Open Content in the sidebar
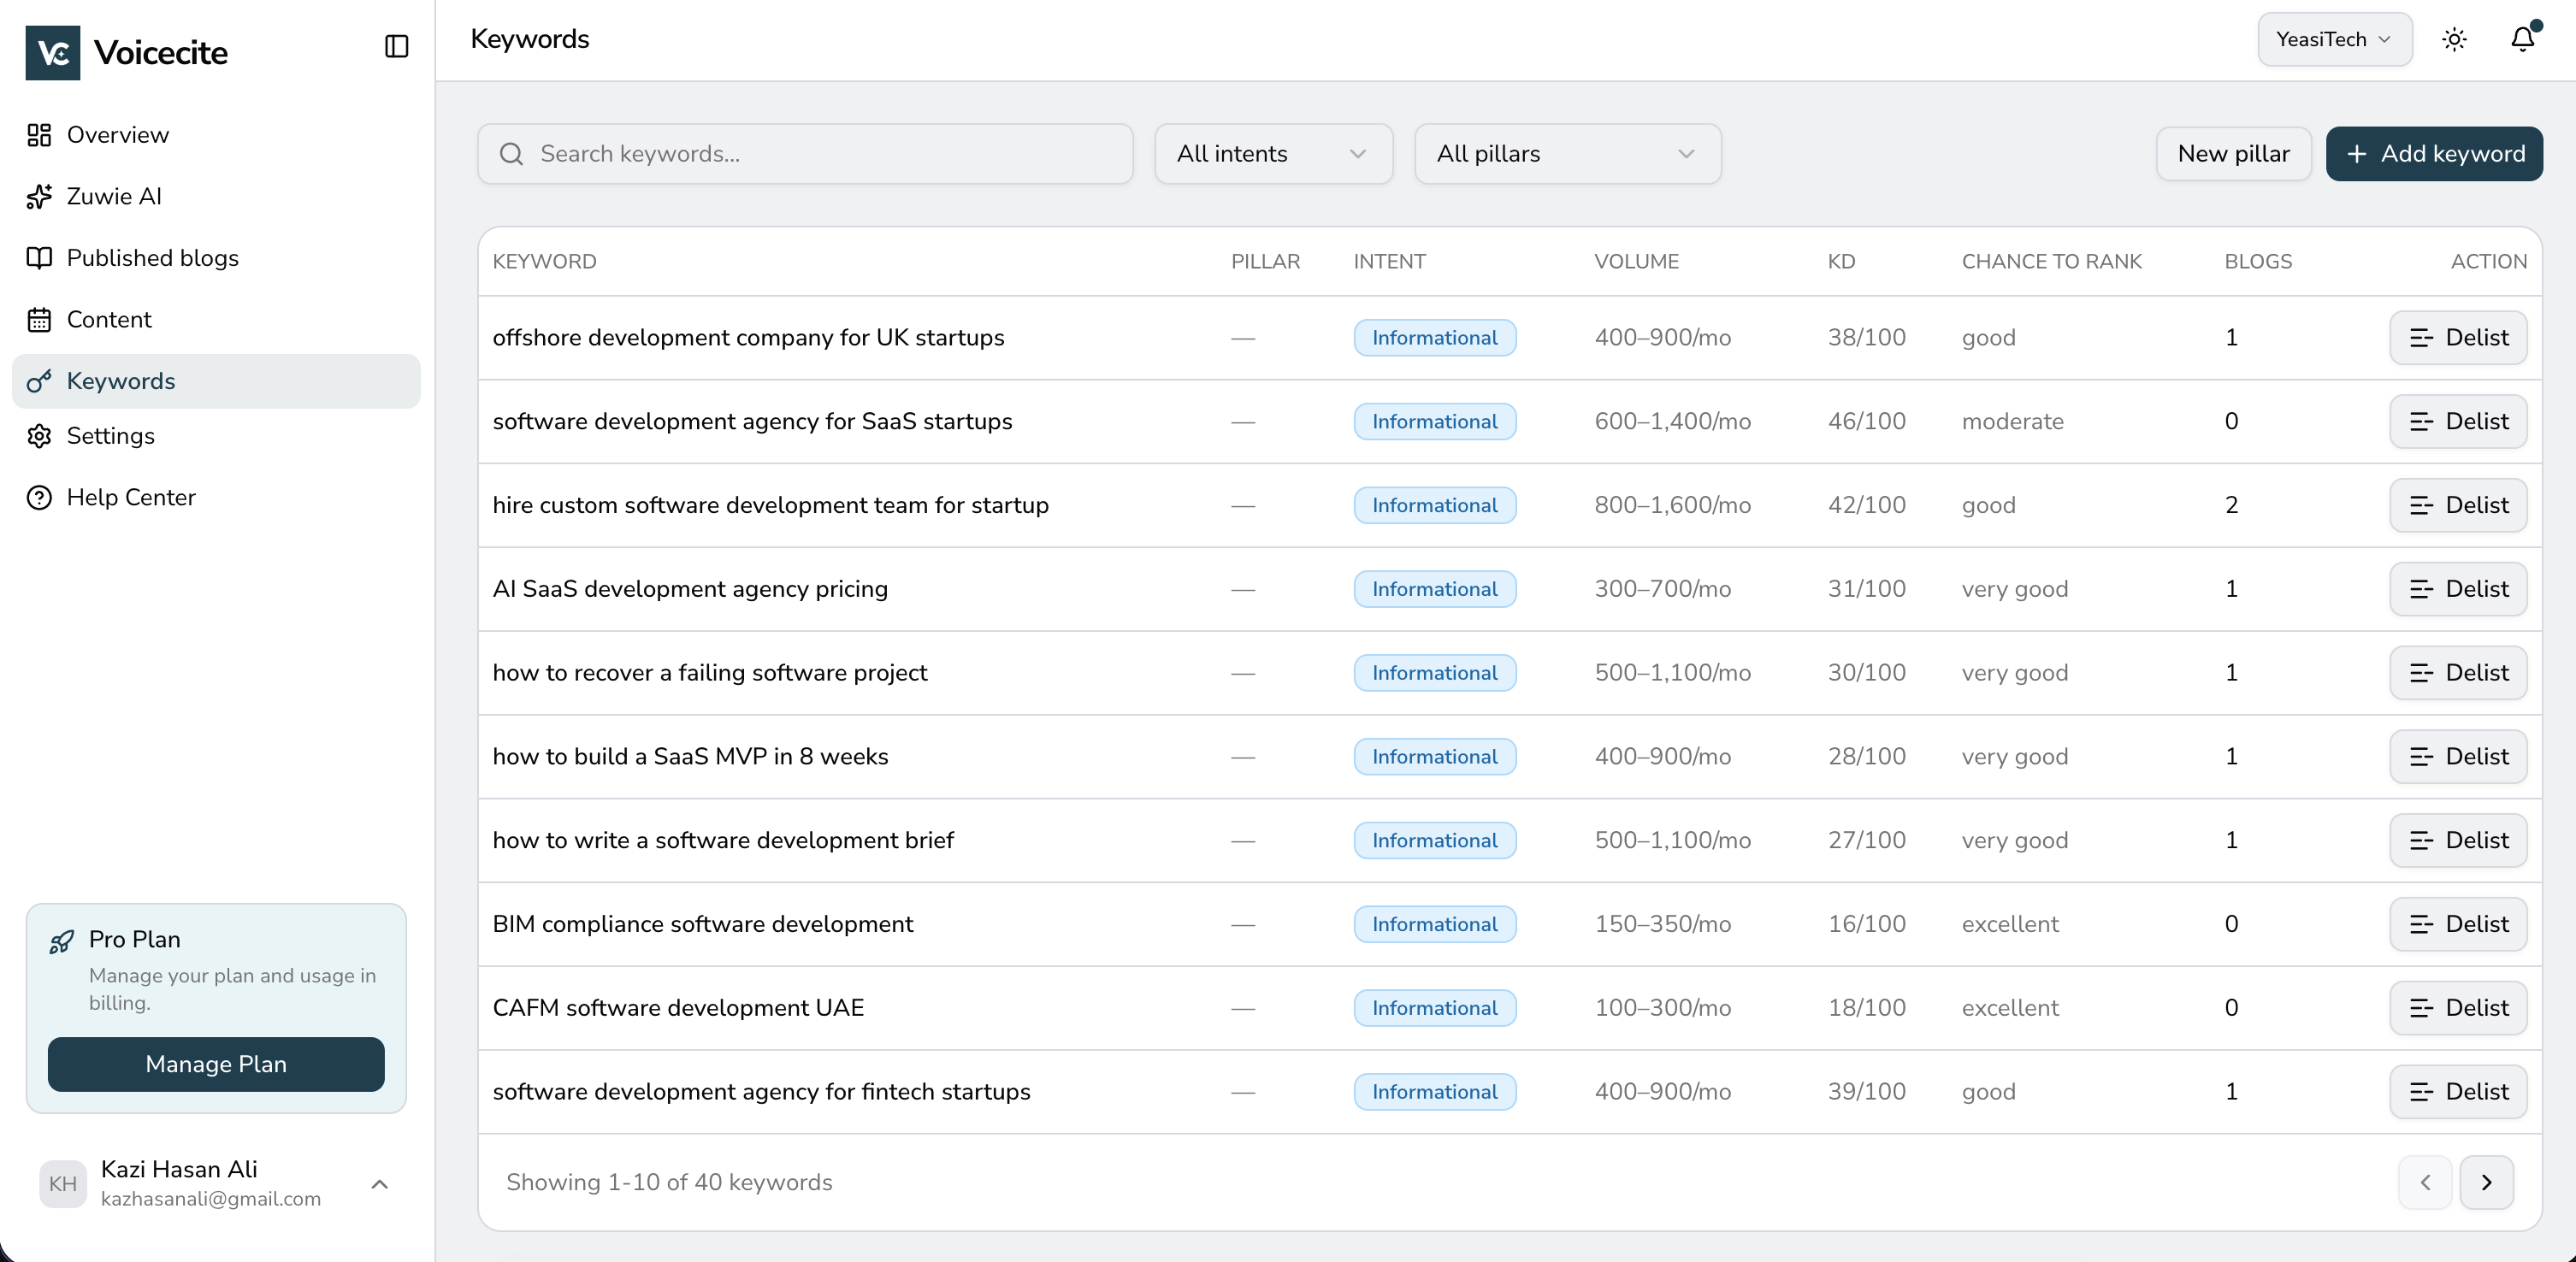2576x1262 pixels. 216,320
